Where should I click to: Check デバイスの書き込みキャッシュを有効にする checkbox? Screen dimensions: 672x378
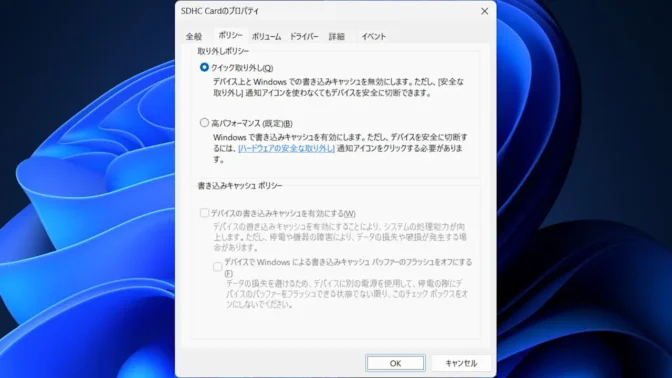tap(204, 213)
